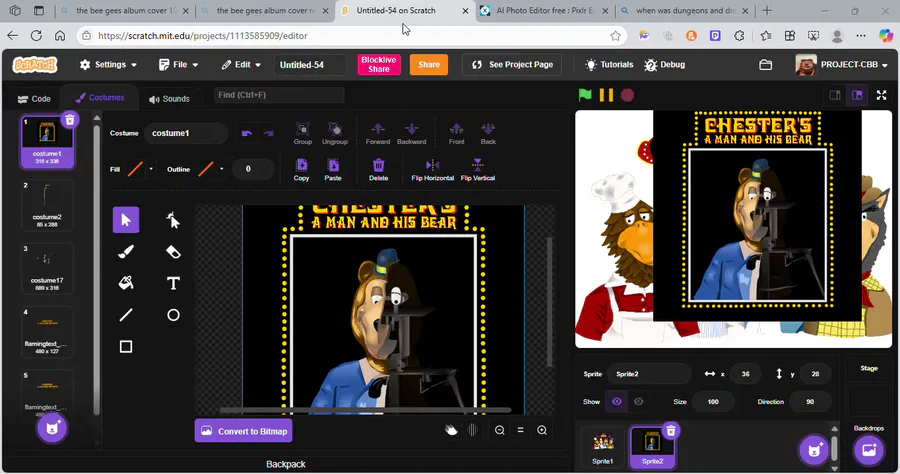Bring selection to Front

(x=456, y=133)
